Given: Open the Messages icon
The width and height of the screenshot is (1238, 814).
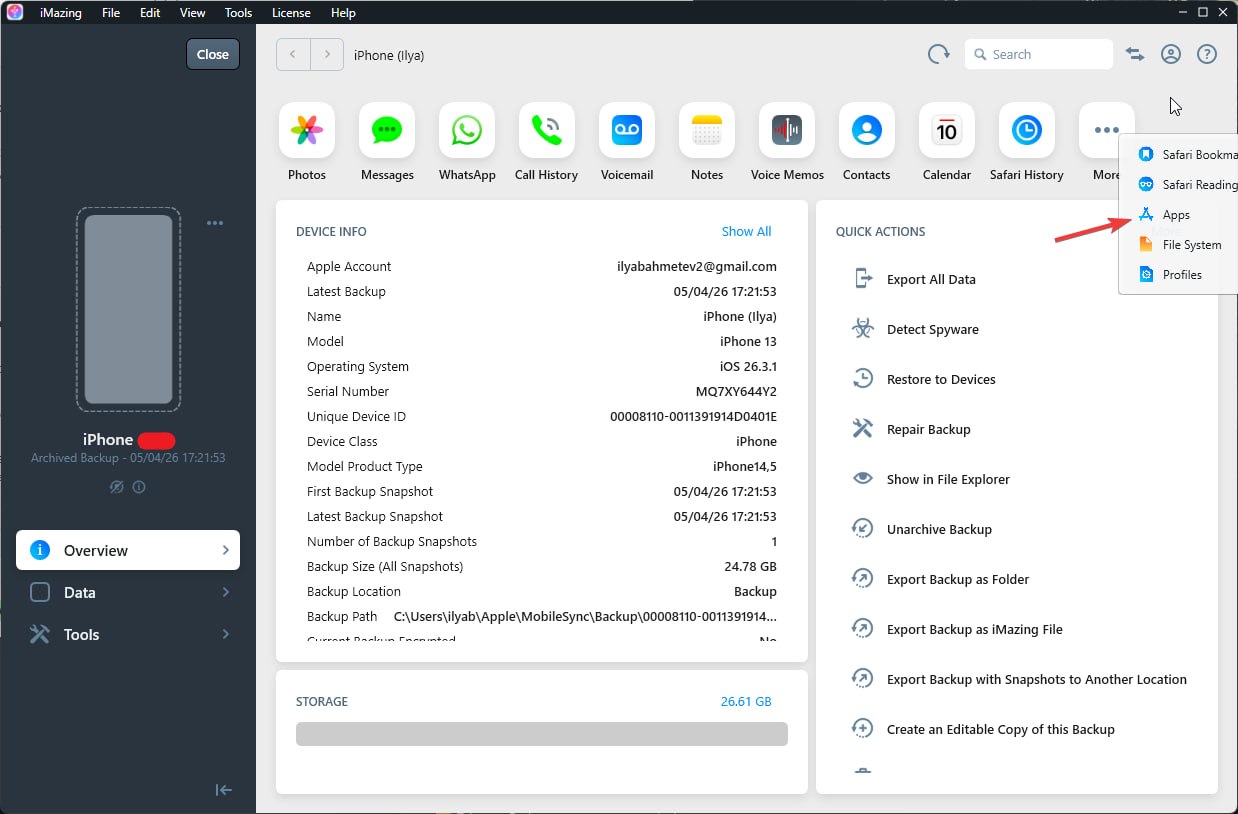Looking at the screenshot, I should click(x=387, y=130).
